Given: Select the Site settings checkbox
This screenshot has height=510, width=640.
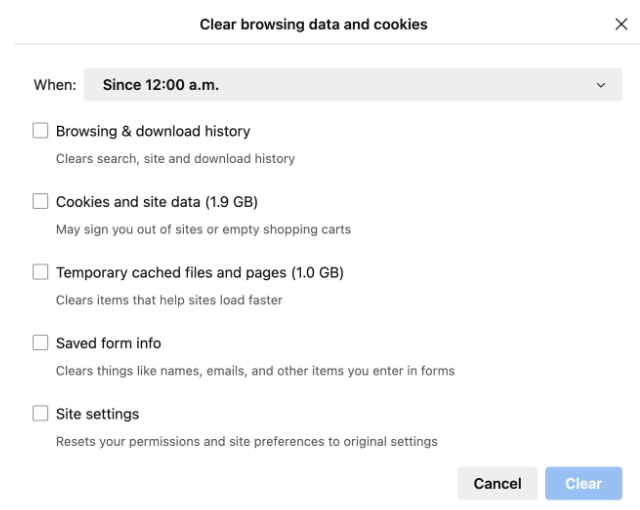Looking at the screenshot, I should (x=41, y=413).
